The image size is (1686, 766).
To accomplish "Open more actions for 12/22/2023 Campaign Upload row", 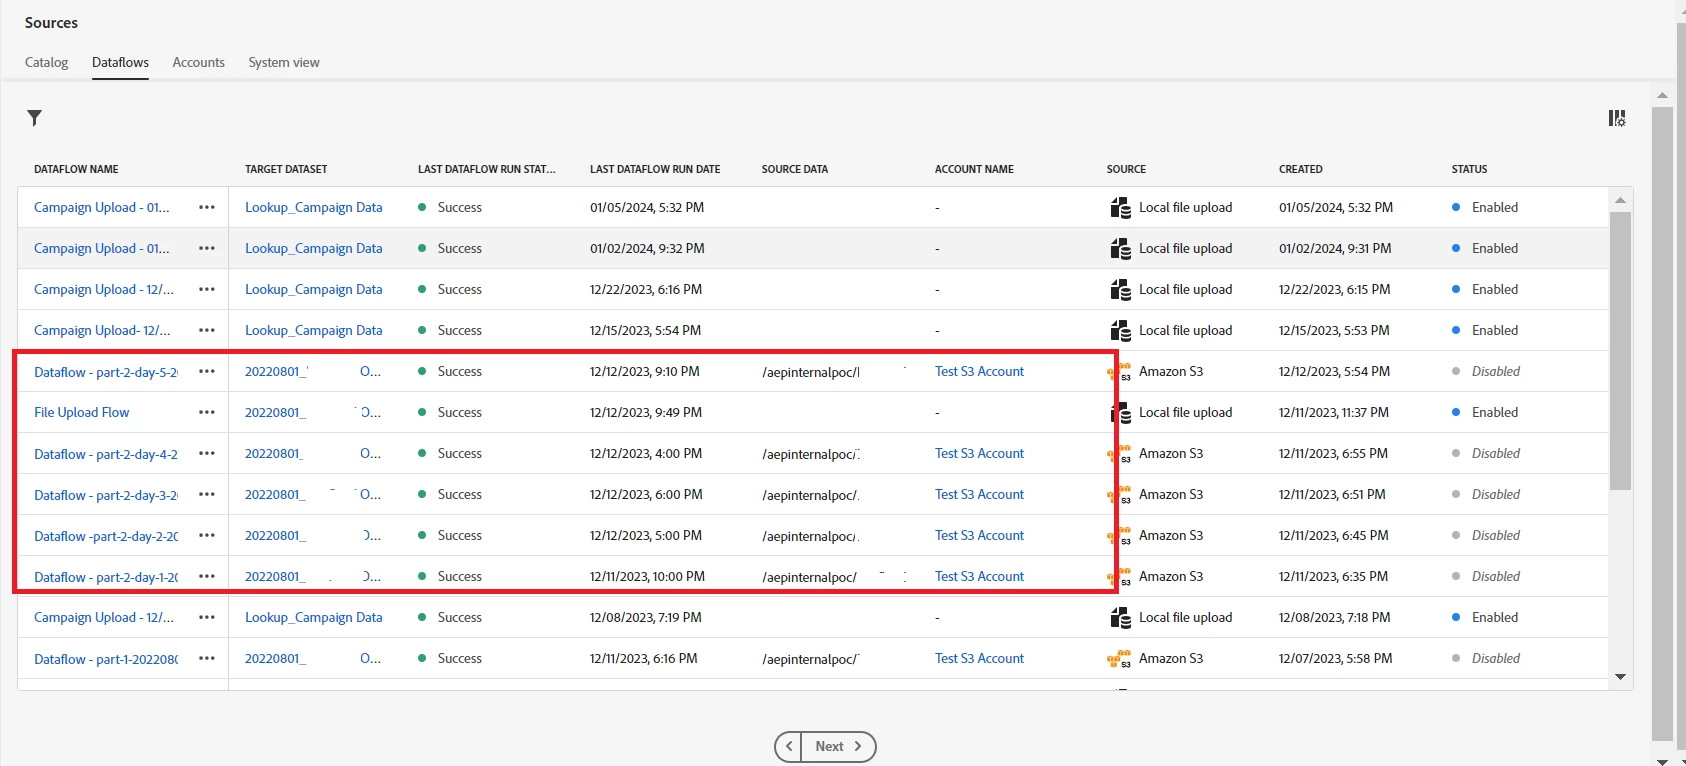I will click(x=207, y=289).
